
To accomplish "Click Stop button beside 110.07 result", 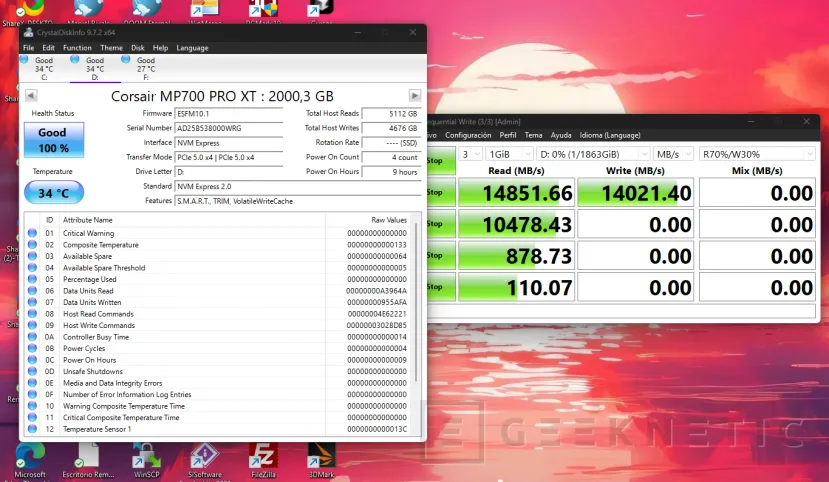I will [441, 287].
